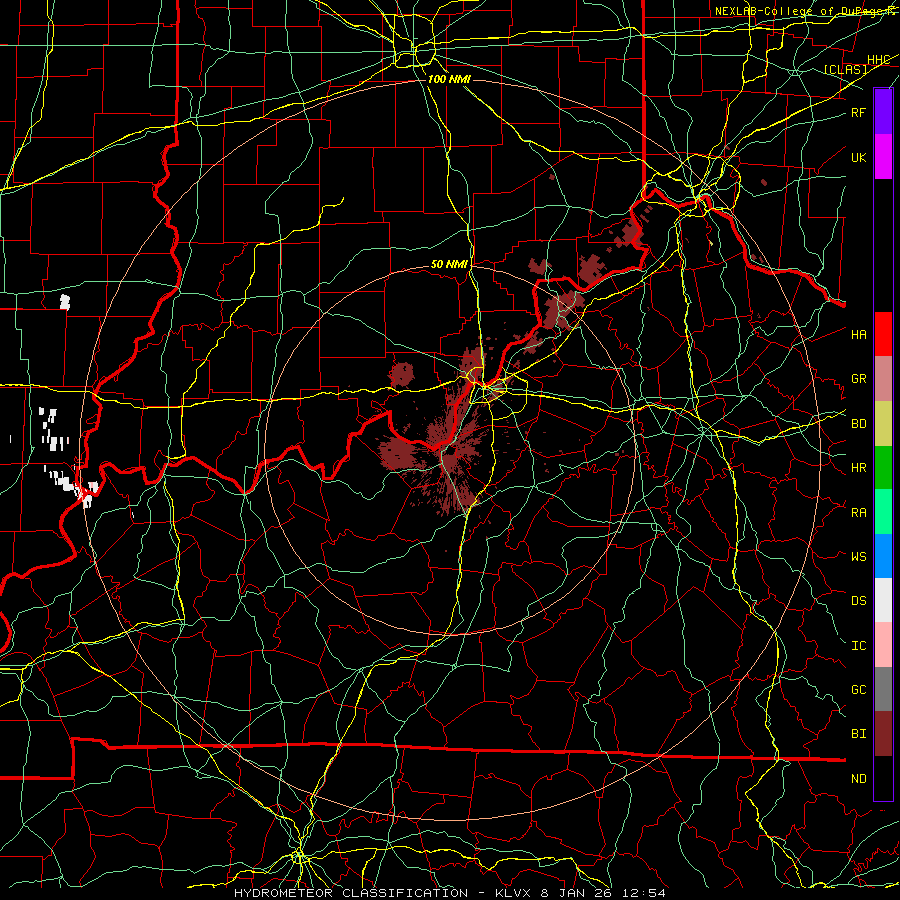Click the IC legend label

coord(859,646)
